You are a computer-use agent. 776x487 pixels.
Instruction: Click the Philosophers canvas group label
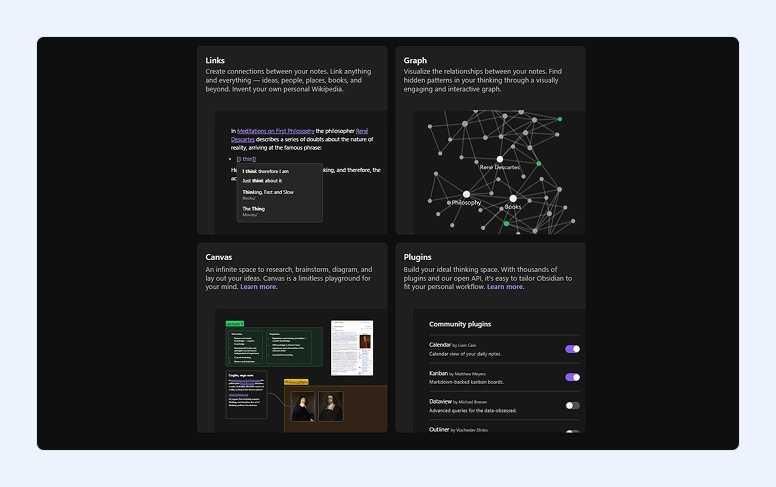pyautogui.click(x=296, y=382)
